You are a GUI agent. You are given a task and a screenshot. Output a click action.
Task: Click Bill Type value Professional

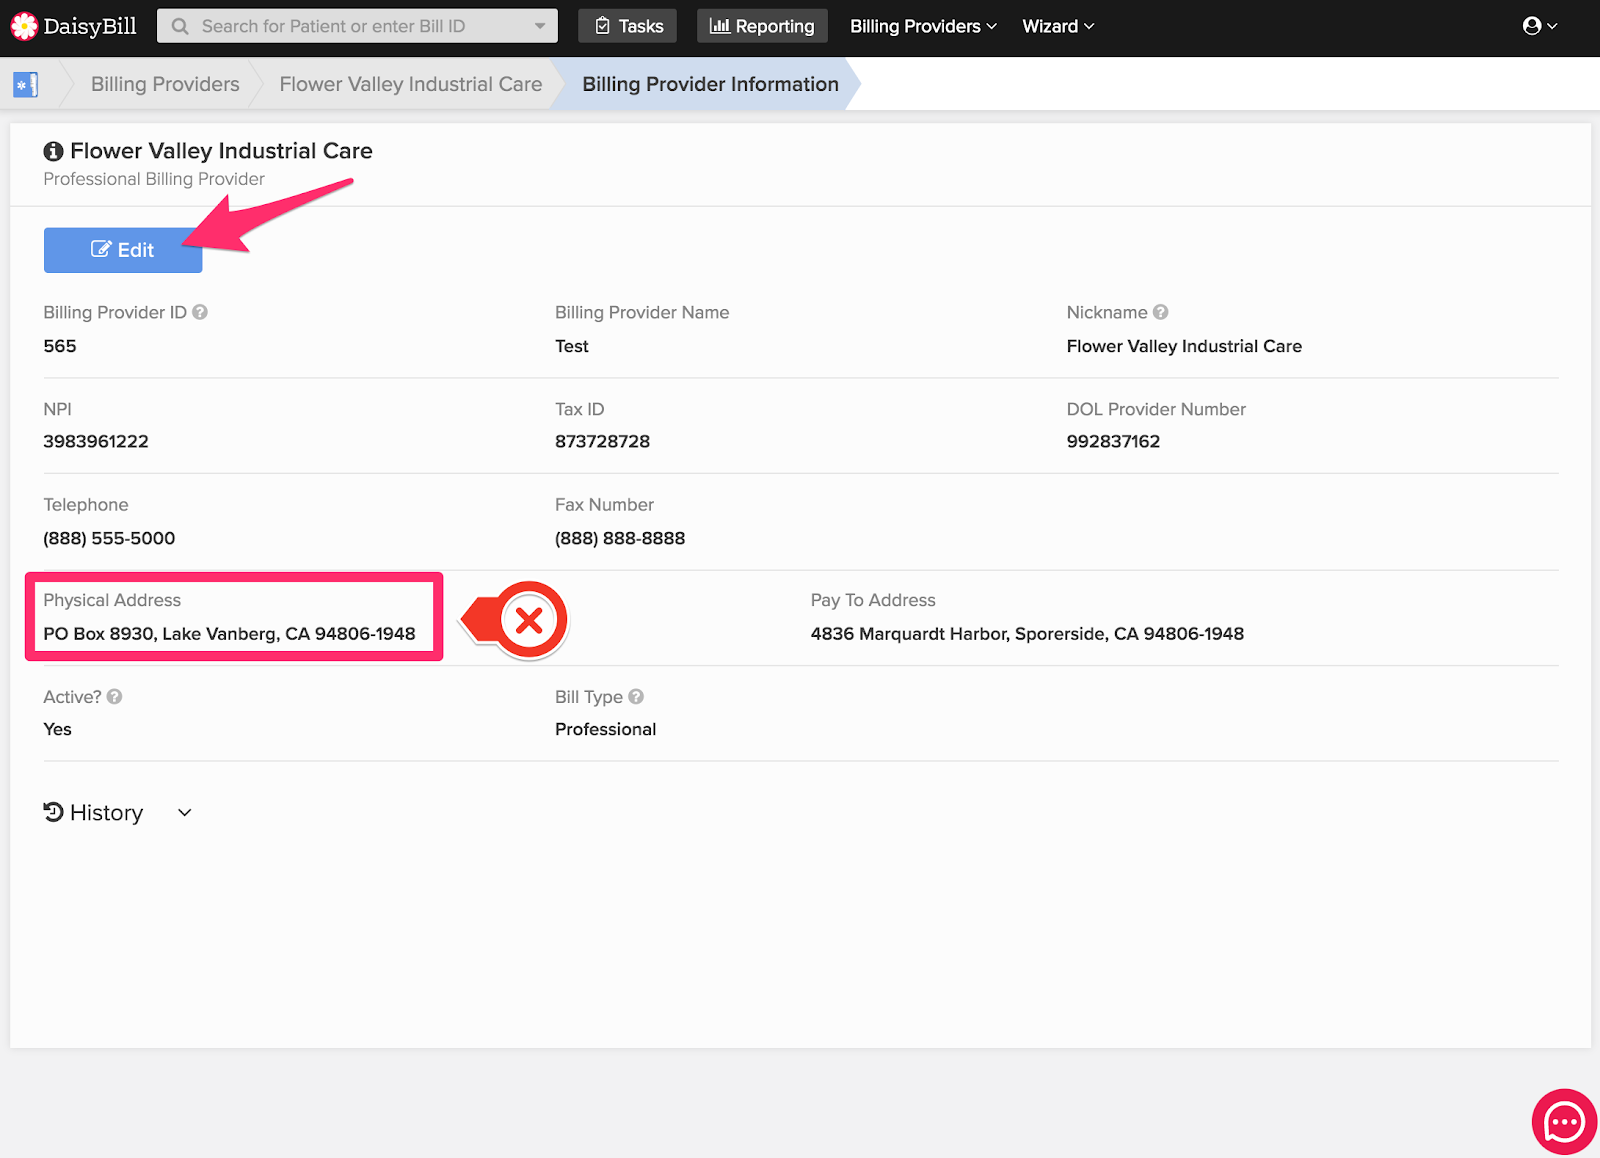[x=606, y=729]
